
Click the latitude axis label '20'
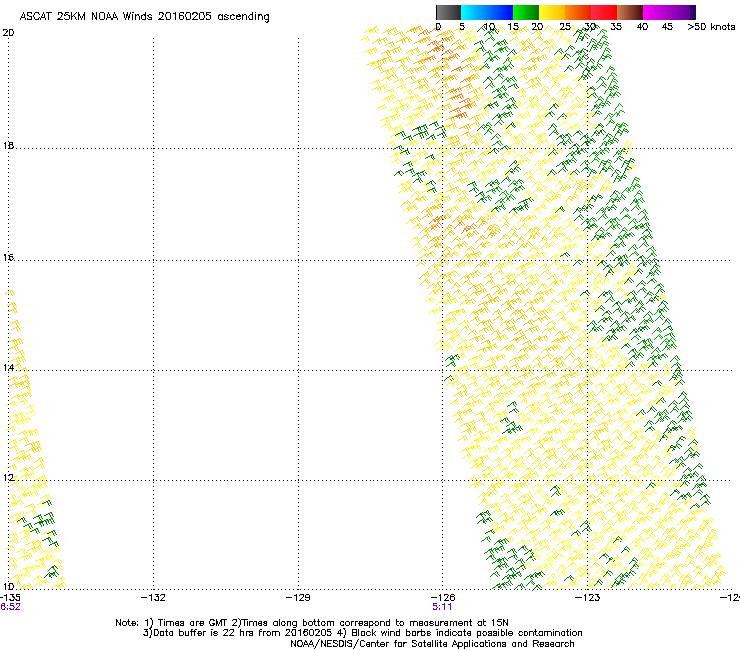pos(8,33)
